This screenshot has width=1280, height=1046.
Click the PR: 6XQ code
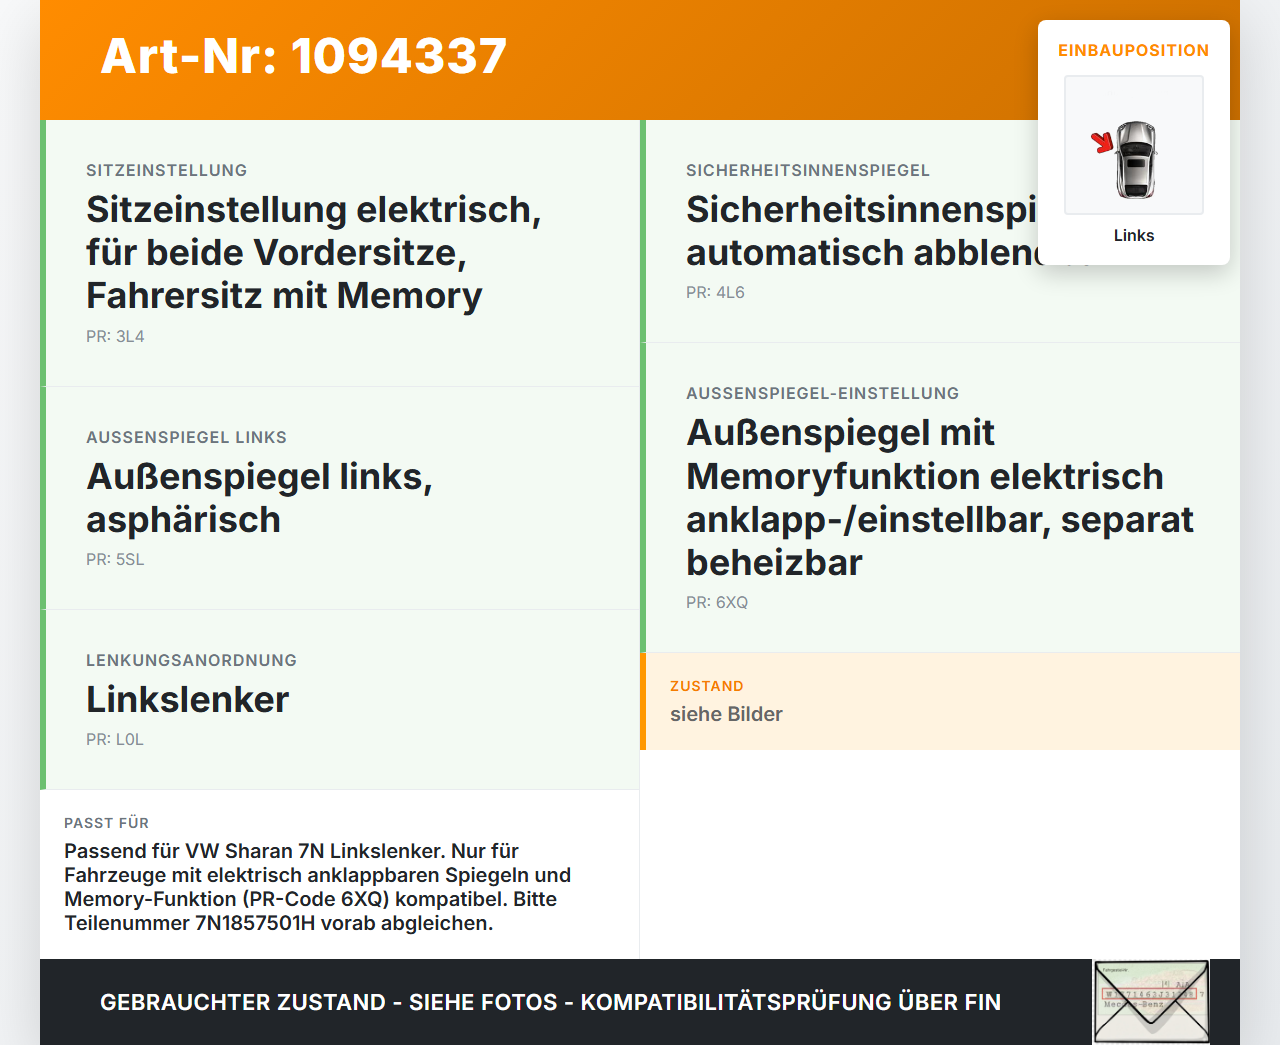[x=717, y=603]
